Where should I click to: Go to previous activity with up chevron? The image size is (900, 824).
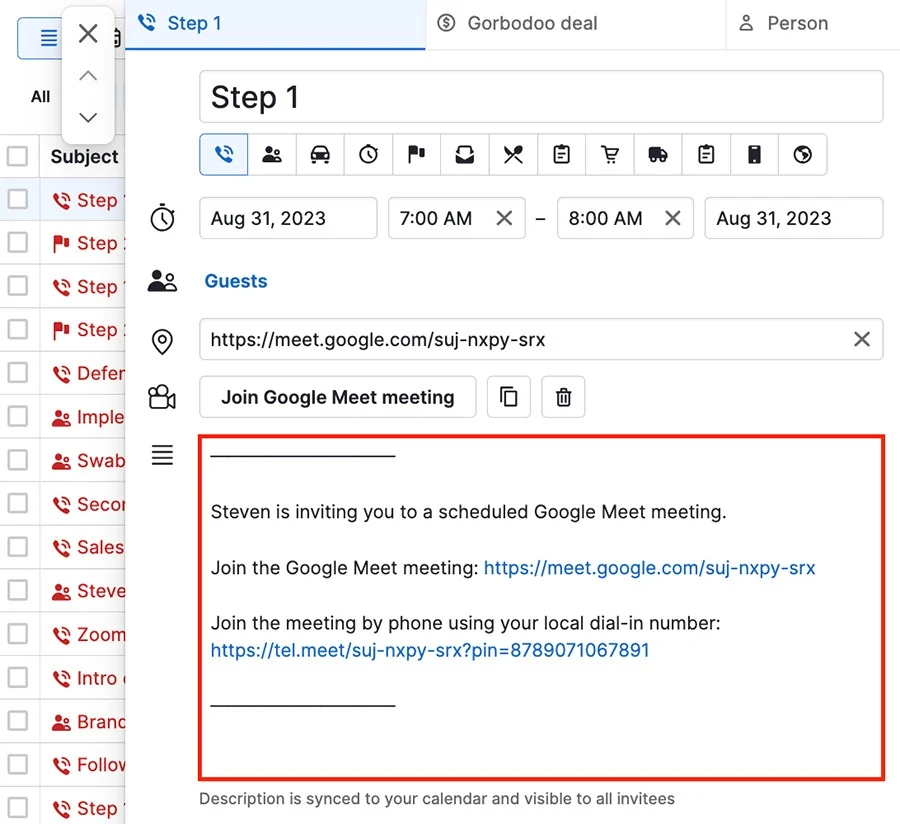(88, 76)
